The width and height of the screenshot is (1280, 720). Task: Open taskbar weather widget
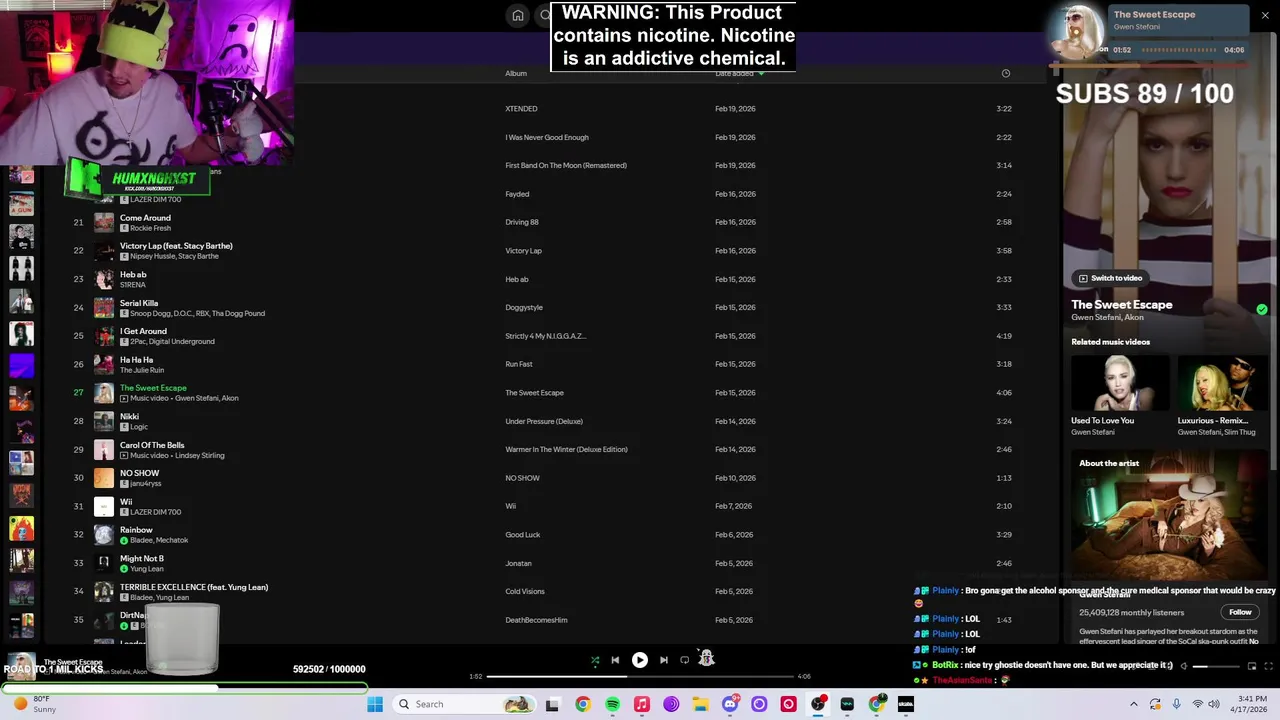coord(32,704)
